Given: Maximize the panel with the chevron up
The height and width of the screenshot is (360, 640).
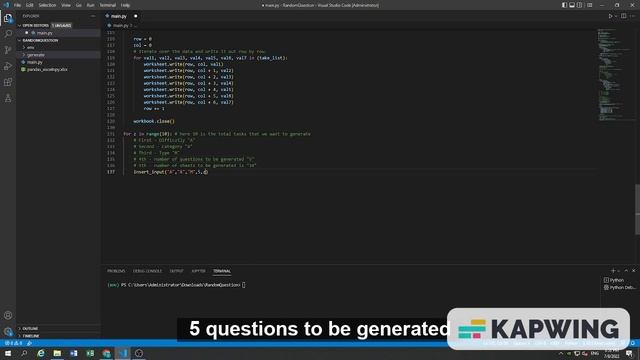Looking at the screenshot, I should pyautogui.click(x=626, y=271).
